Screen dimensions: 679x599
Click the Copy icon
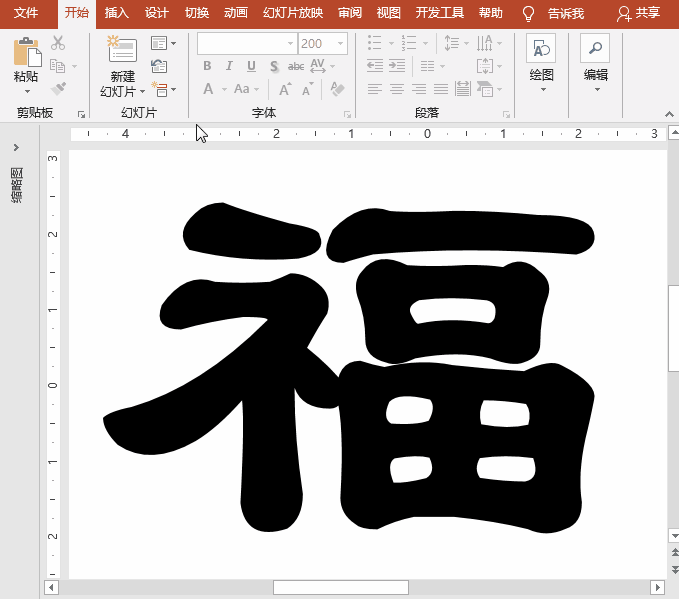tap(57, 66)
